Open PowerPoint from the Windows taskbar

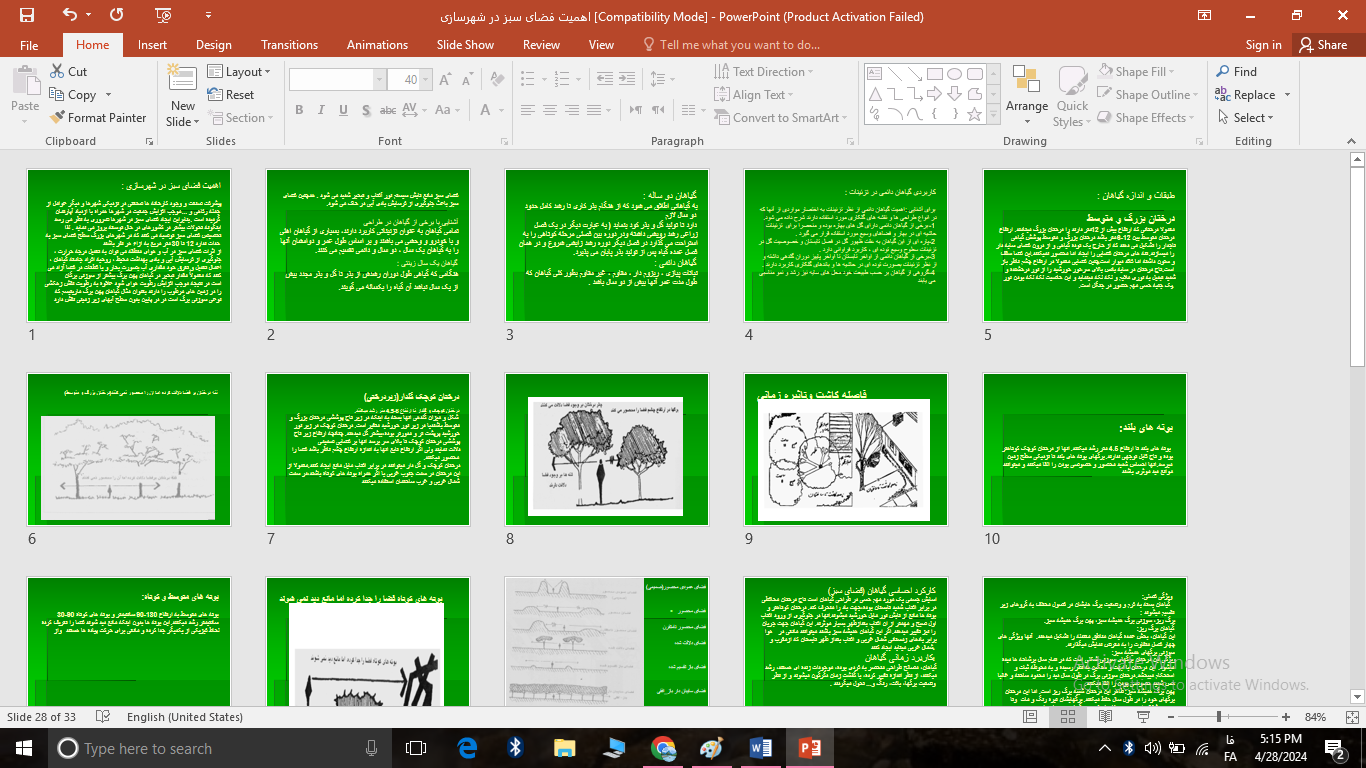tap(809, 748)
